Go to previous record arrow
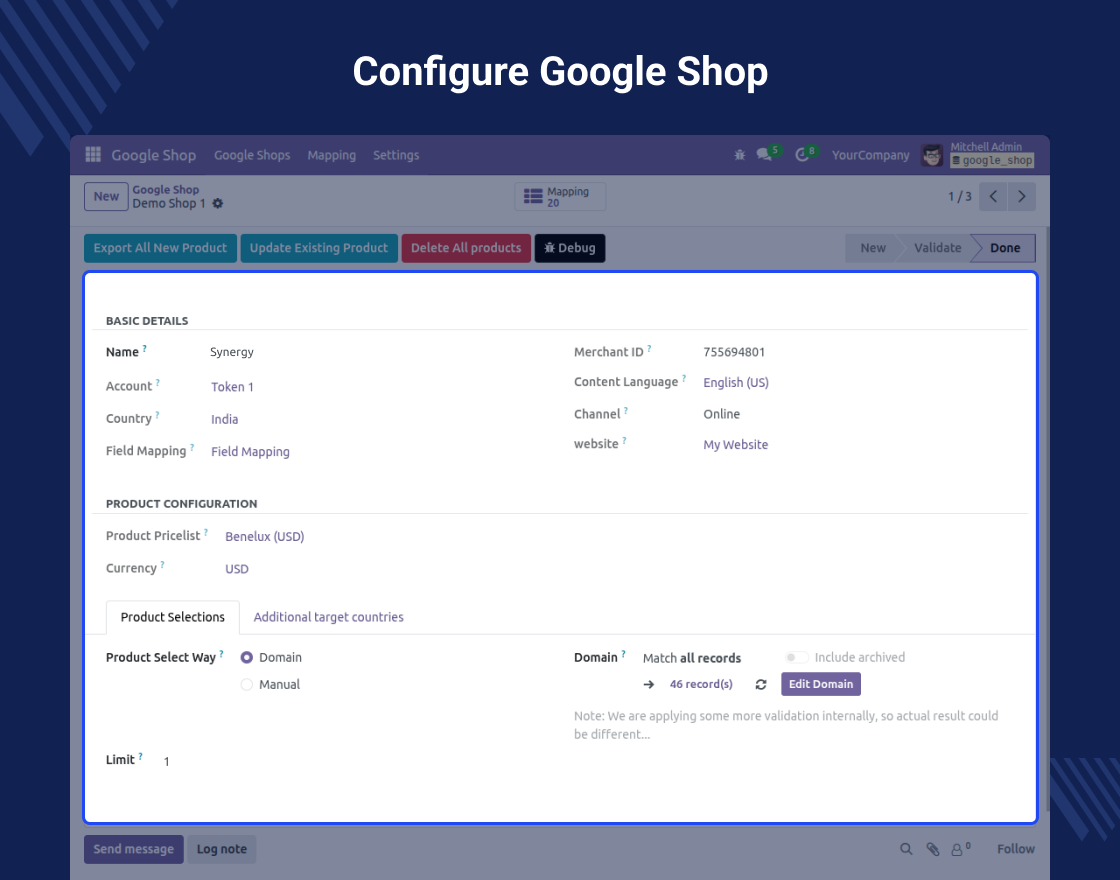 993,196
